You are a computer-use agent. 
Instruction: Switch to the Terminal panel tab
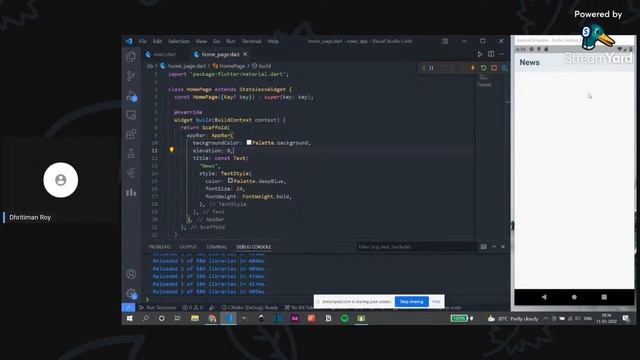pos(216,247)
